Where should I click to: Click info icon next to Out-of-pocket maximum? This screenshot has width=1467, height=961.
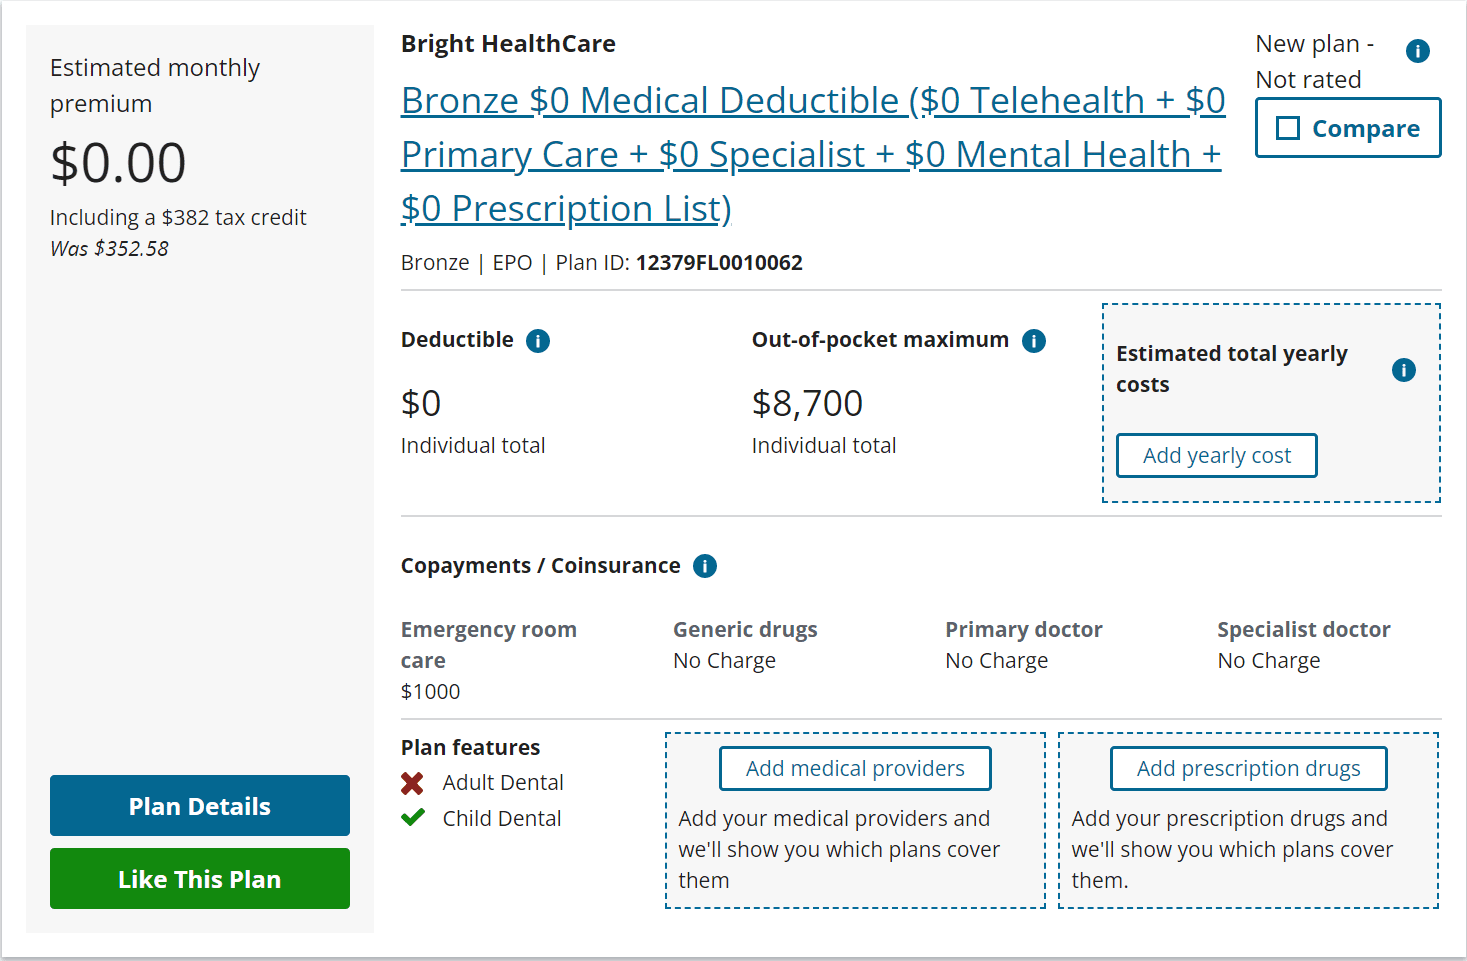tap(1034, 341)
